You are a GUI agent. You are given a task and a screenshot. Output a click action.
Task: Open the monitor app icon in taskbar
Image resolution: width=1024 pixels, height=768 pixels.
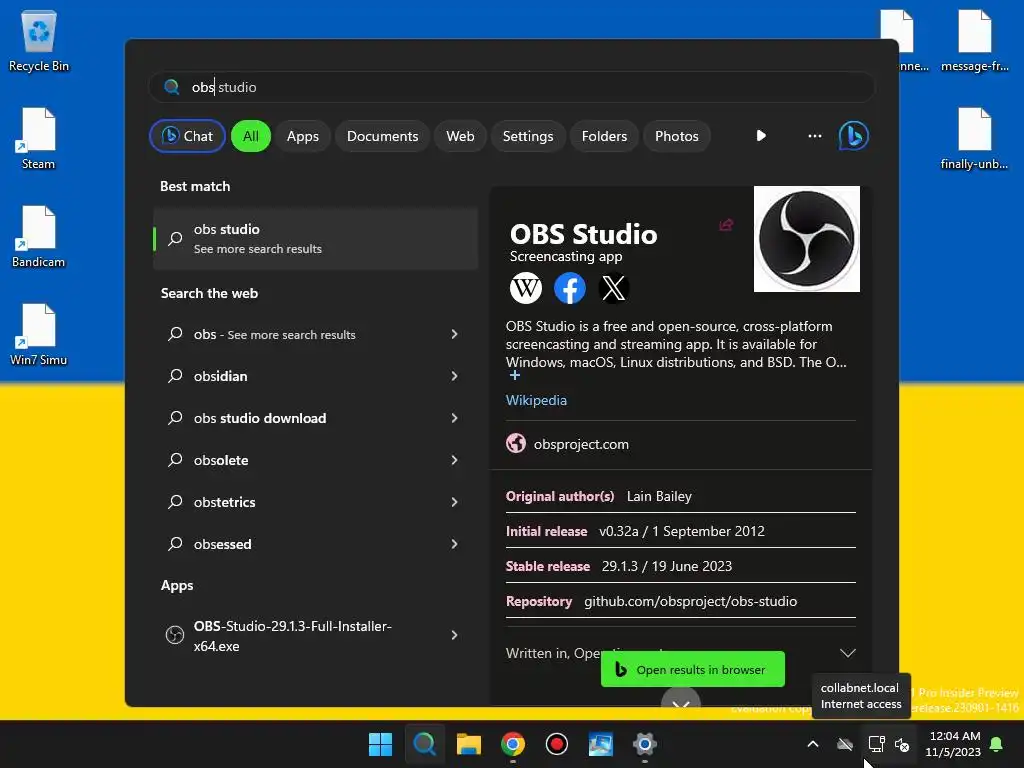600,744
